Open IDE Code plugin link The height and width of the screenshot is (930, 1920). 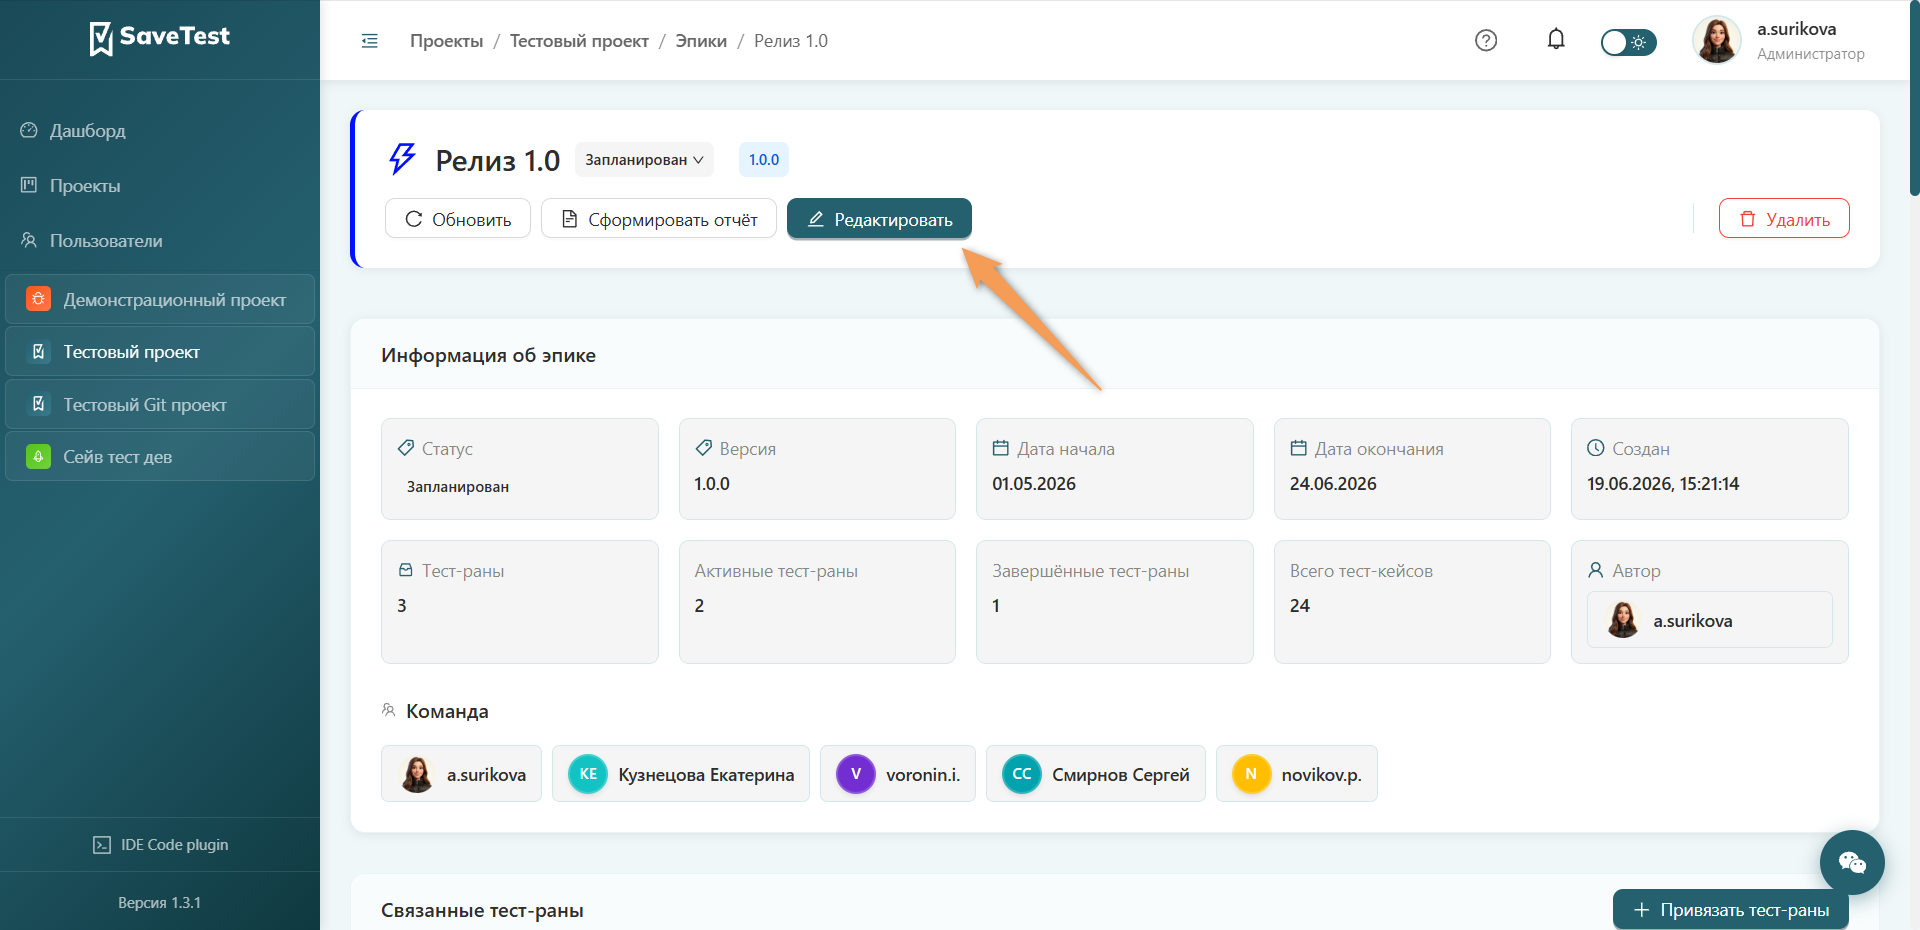coord(160,845)
